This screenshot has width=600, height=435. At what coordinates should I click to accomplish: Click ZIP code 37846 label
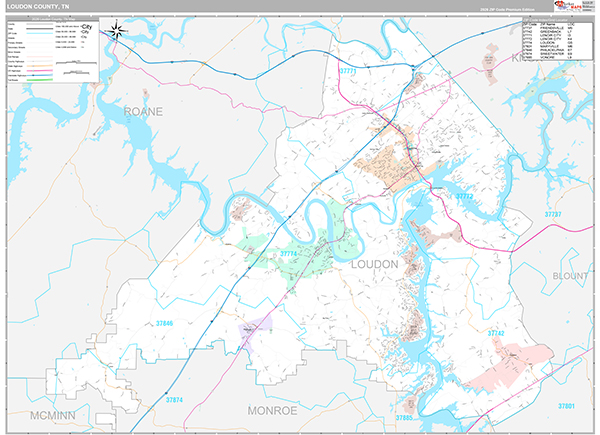pyautogui.click(x=164, y=323)
